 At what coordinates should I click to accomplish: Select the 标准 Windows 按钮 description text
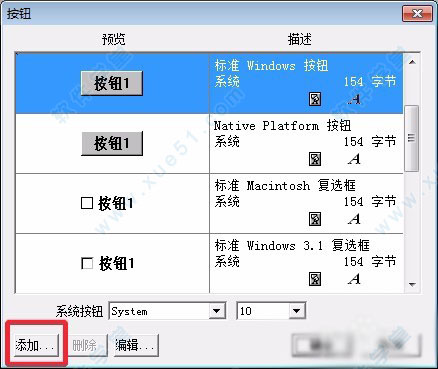tap(271, 65)
